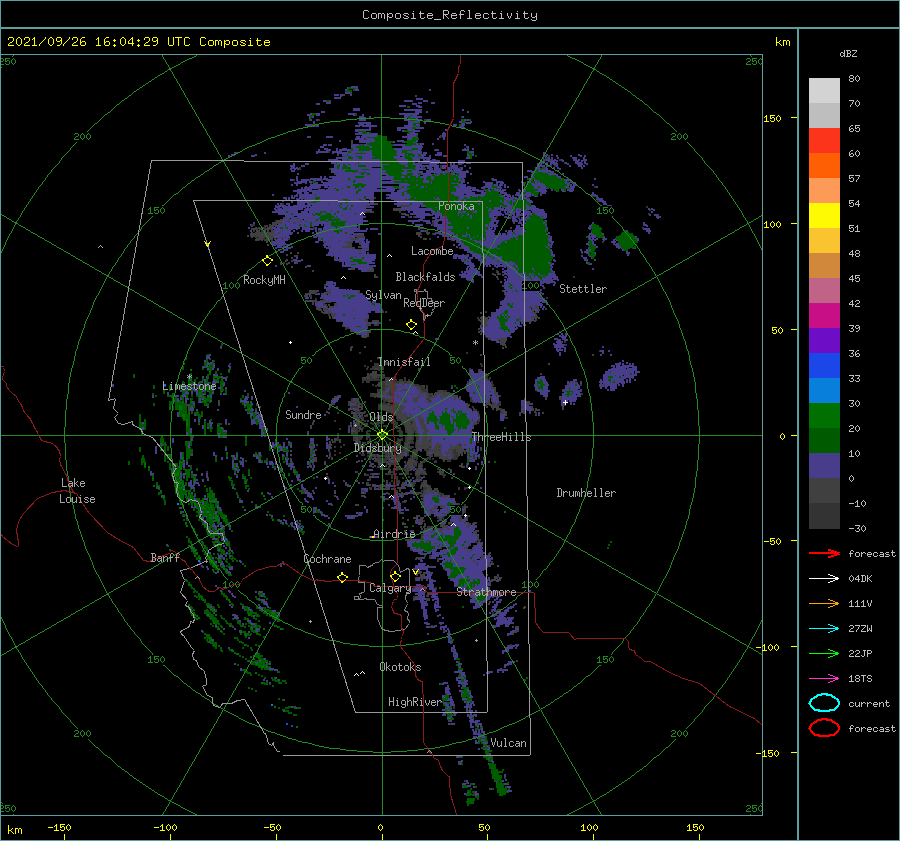Click the Sundre town label
The width and height of the screenshot is (900, 841).
[303, 414]
